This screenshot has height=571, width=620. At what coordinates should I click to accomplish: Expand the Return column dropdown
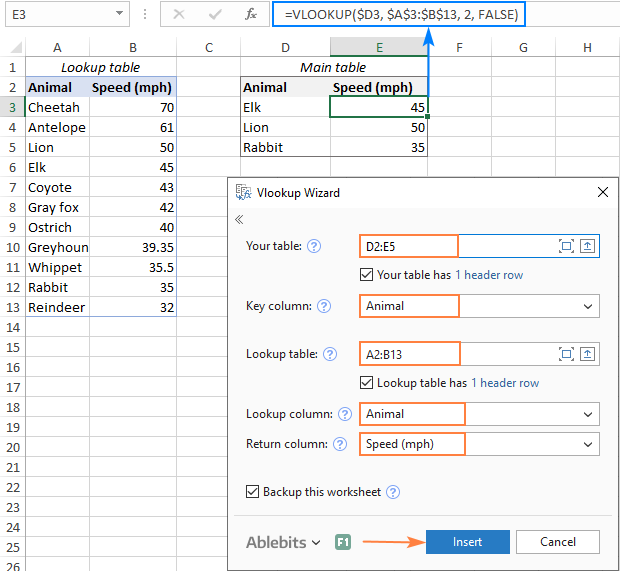[x=588, y=444]
